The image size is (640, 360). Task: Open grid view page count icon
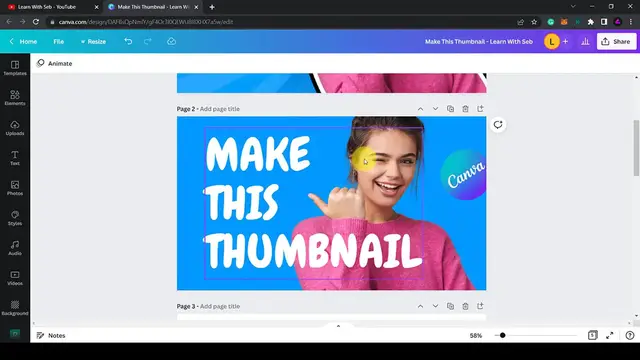[593, 335]
